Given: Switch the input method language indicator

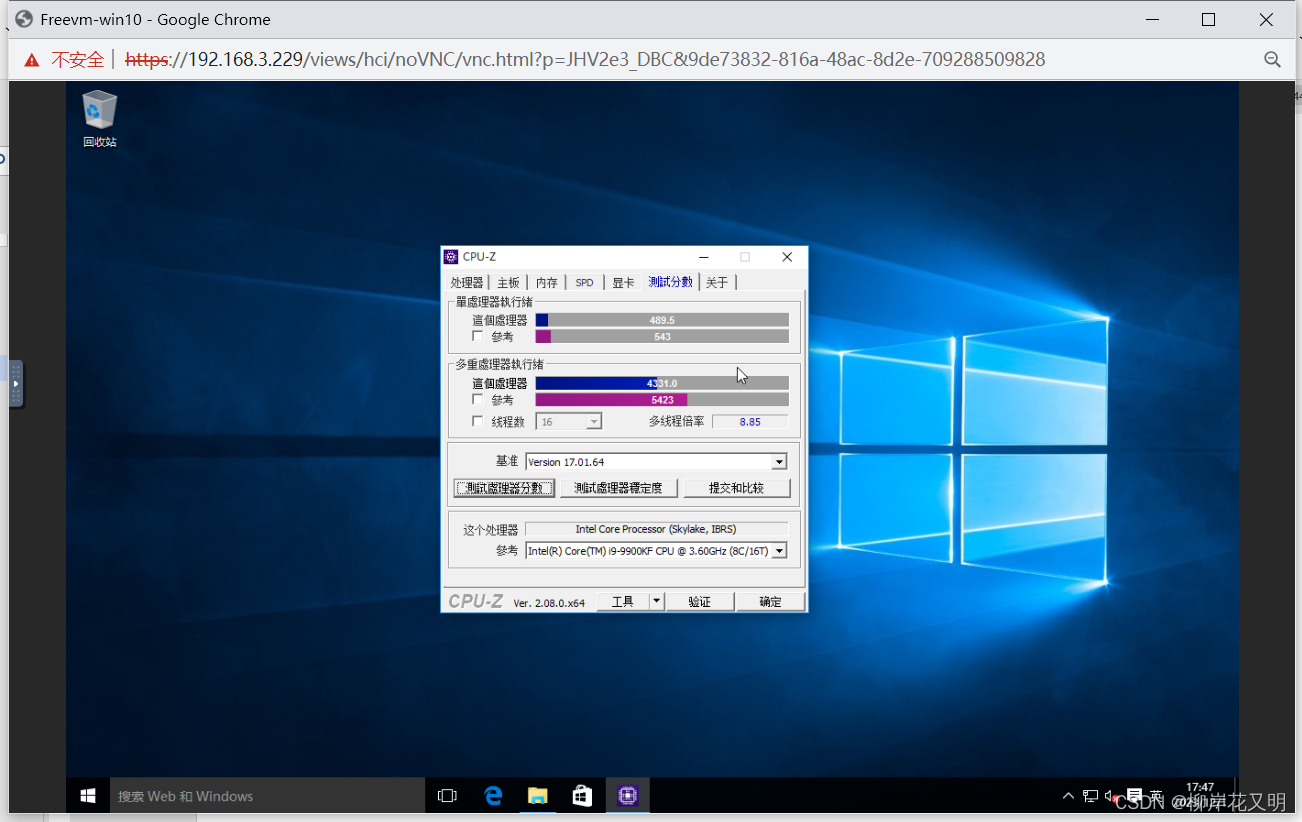Looking at the screenshot, I should 1156,796.
